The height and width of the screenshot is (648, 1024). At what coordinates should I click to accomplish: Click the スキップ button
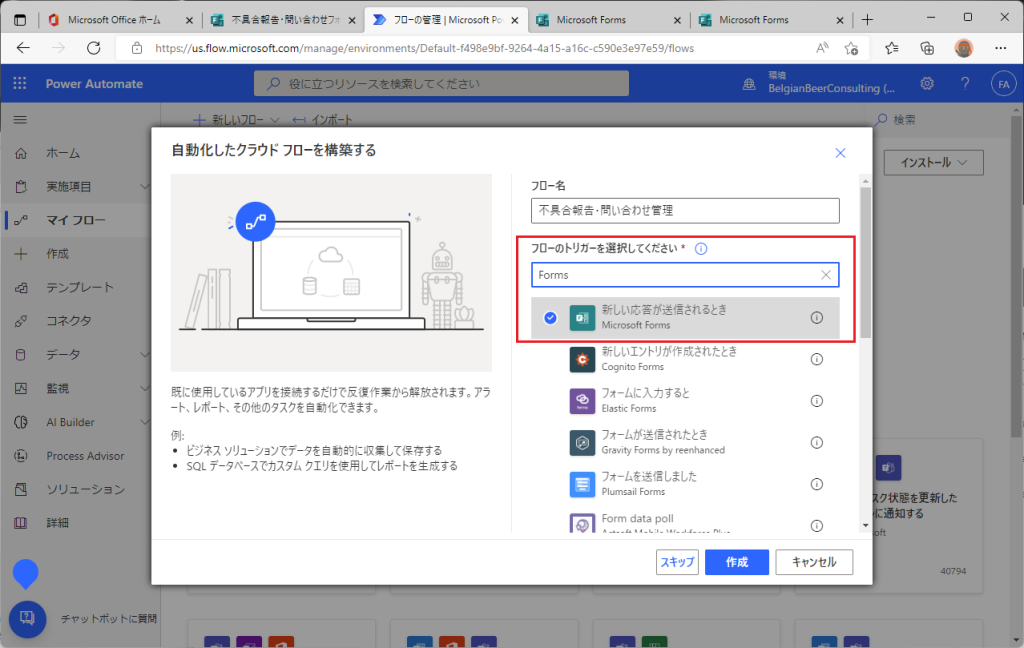pyautogui.click(x=677, y=562)
